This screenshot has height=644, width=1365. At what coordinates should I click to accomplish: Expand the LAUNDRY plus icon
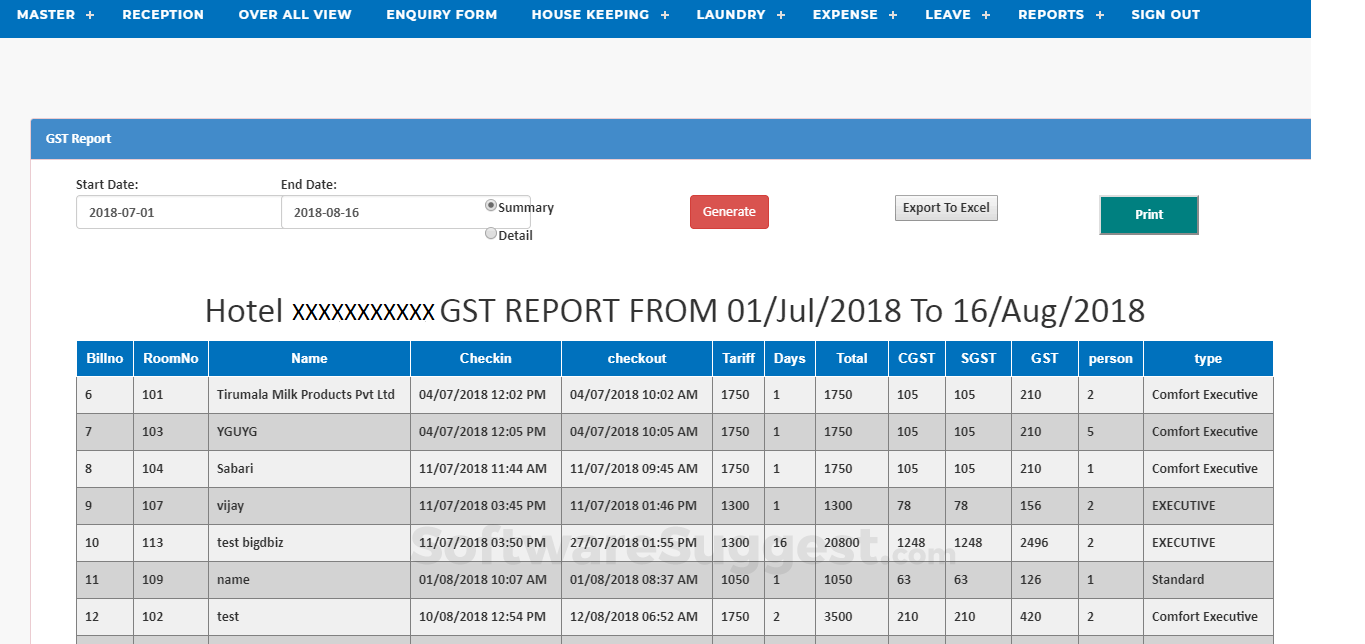[781, 15]
